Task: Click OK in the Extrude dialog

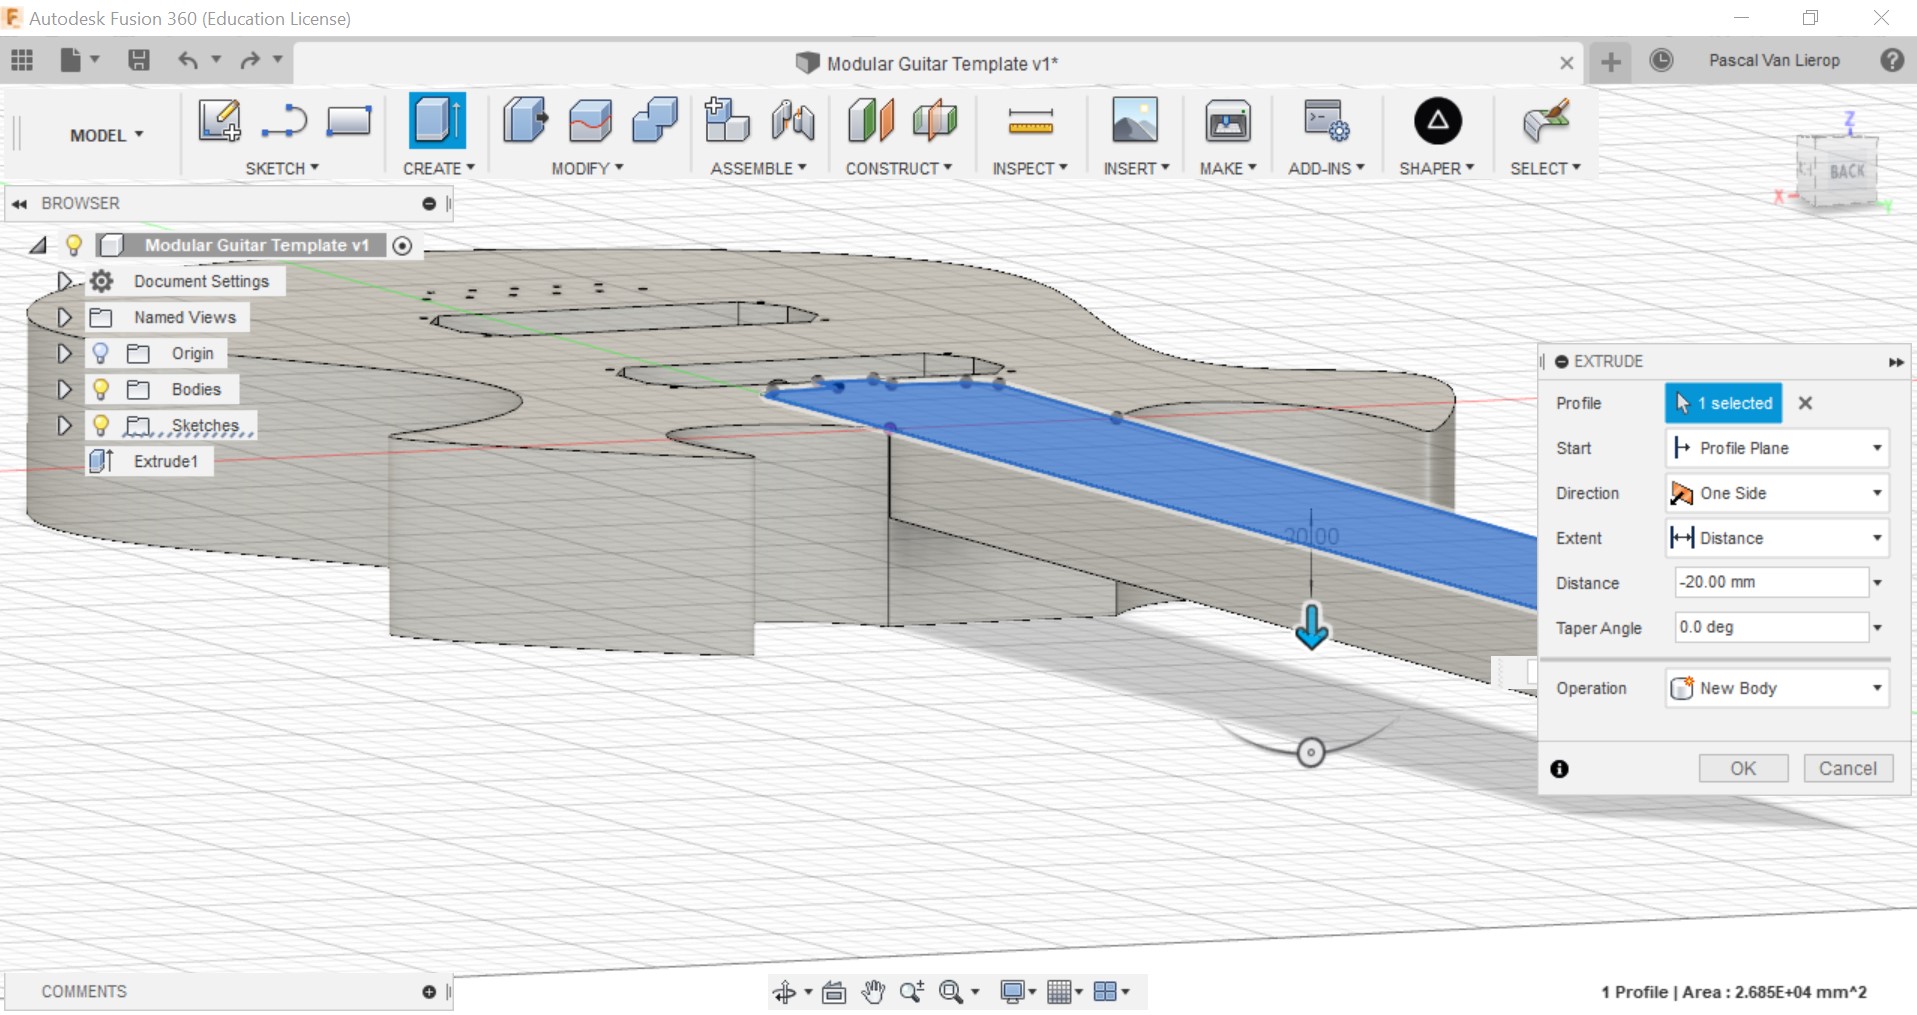Action: (1743, 768)
